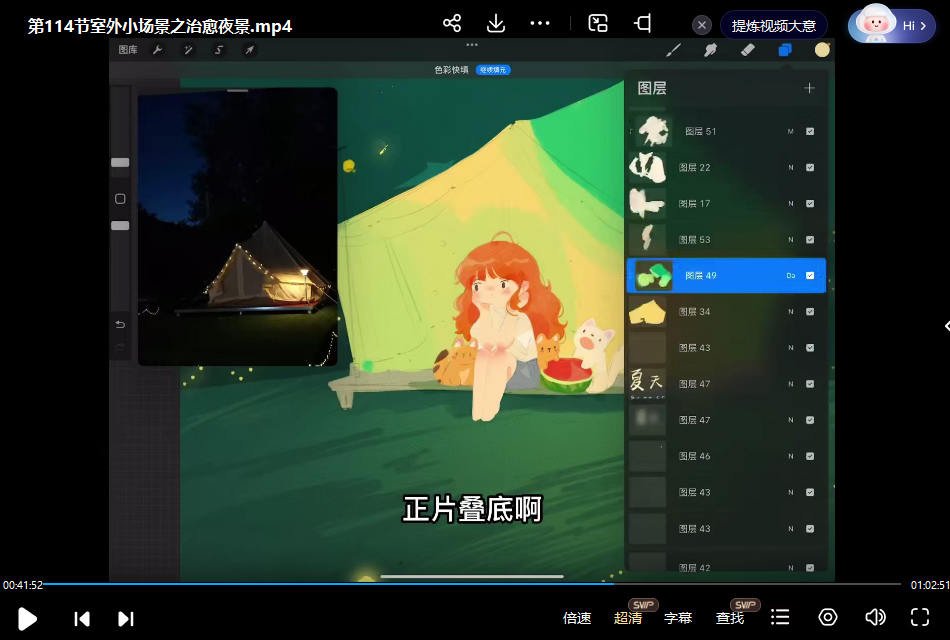Click the download icon at the top

click(495, 22)
